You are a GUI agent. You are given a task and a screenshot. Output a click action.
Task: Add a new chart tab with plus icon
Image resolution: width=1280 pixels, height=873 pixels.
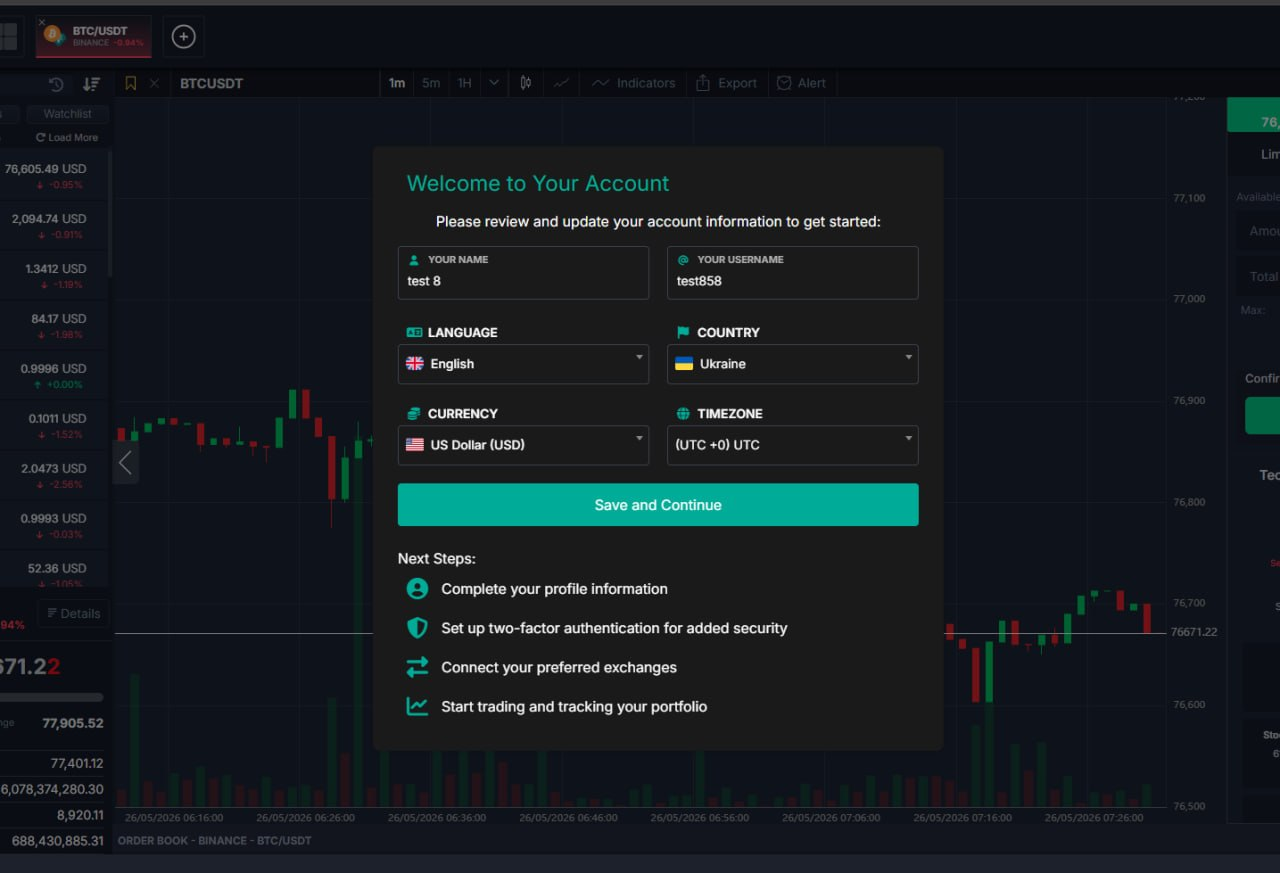tap(183, 37)
